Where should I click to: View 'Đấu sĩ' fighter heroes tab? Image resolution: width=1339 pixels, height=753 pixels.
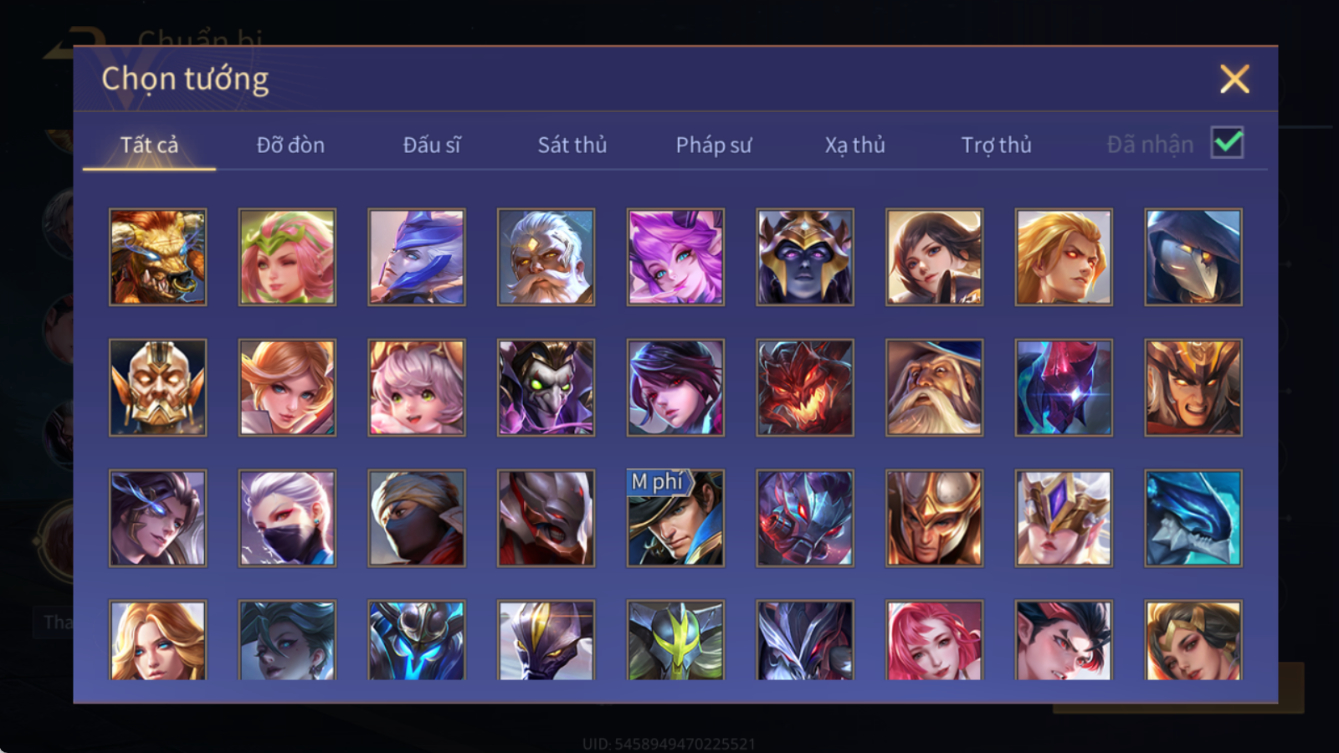431,145
